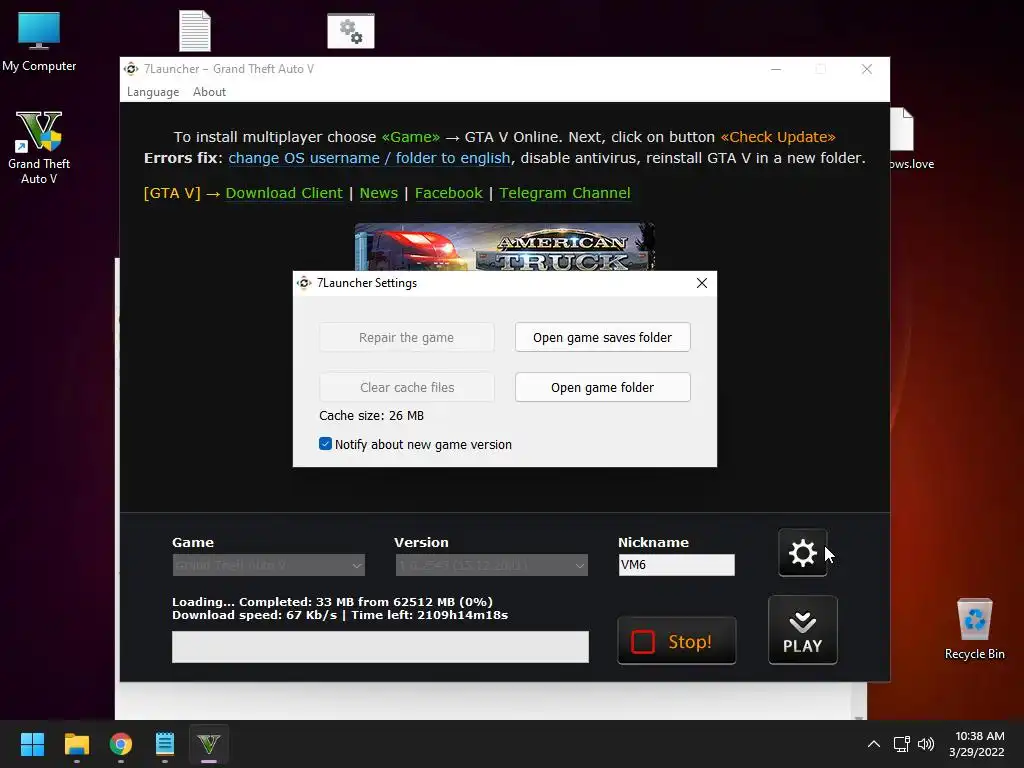1024x768 pixels.
Task: Expand the Game dropdown
Action: 268,565
